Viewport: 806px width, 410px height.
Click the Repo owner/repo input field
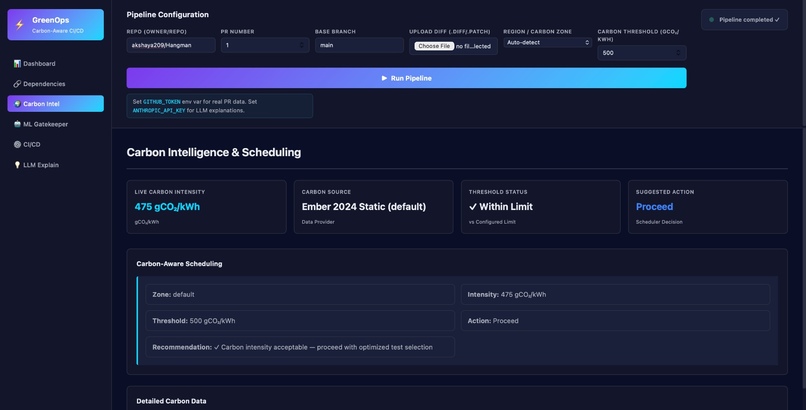coord(171,45)
